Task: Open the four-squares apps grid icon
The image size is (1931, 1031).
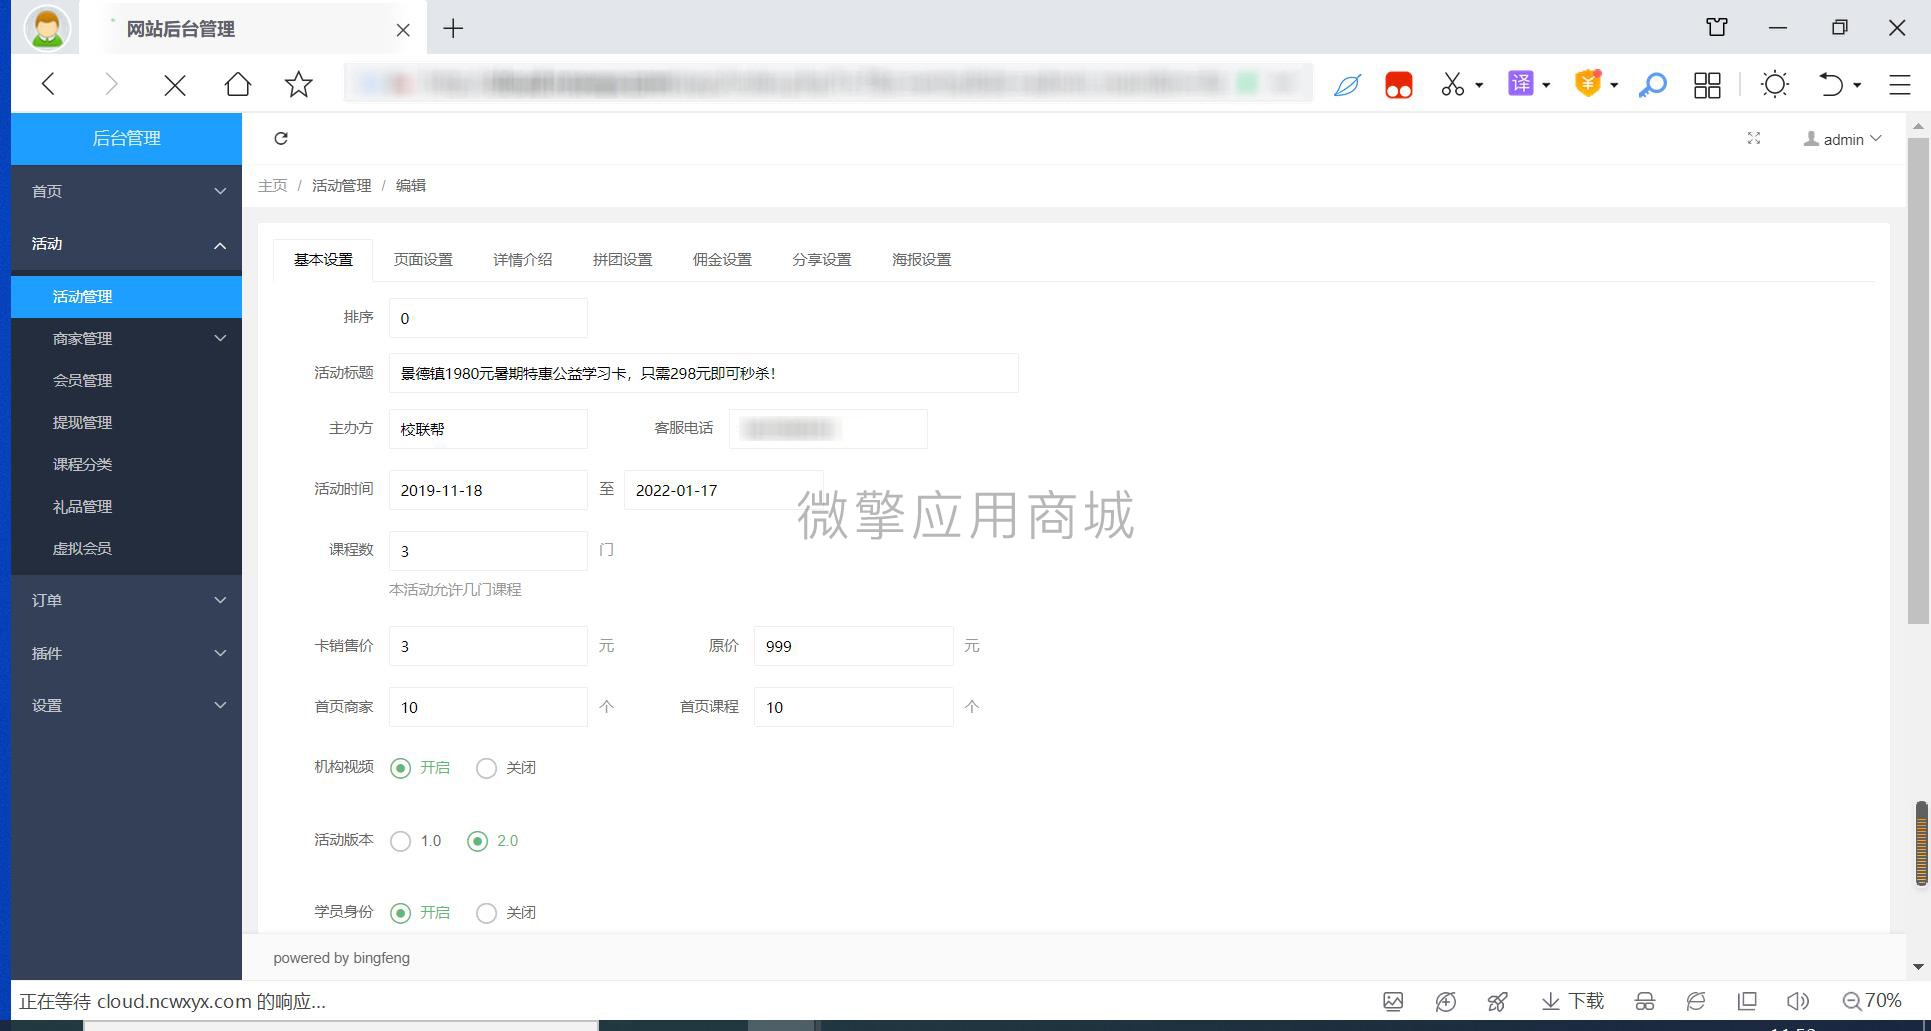Action: pos(1708,85)
